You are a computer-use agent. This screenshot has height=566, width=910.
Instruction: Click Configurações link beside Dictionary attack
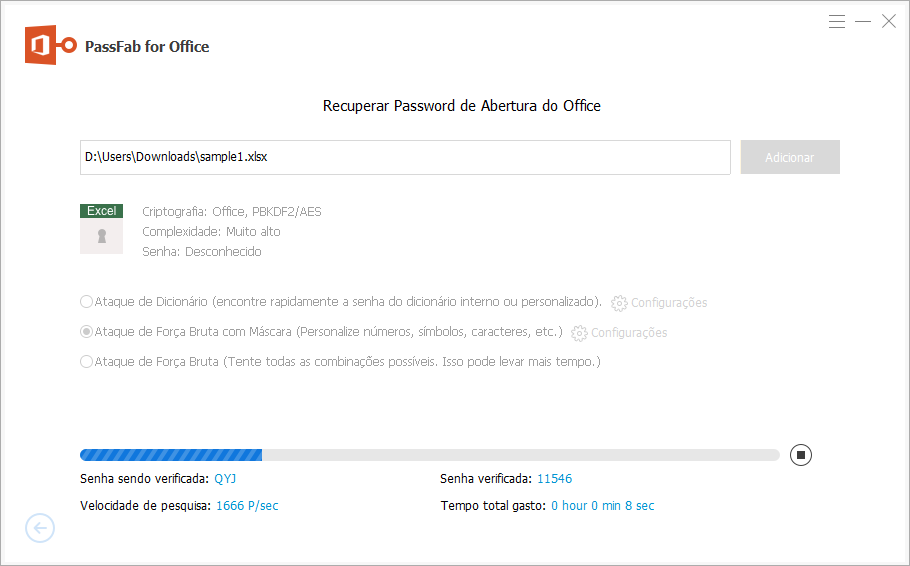[669, 303]
